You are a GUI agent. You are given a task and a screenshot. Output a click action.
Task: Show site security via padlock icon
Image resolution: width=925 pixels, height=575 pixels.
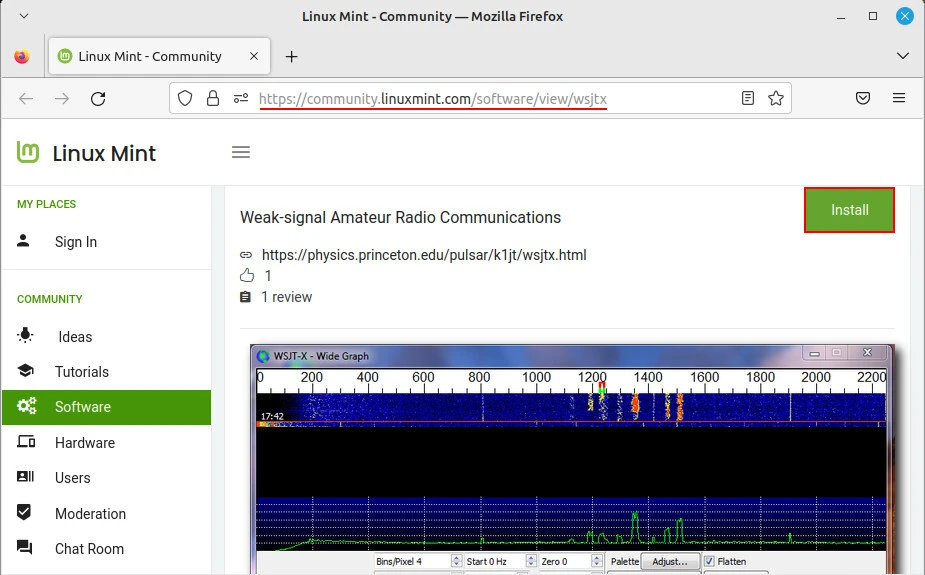pyautogui.click(x=213, y=98)
